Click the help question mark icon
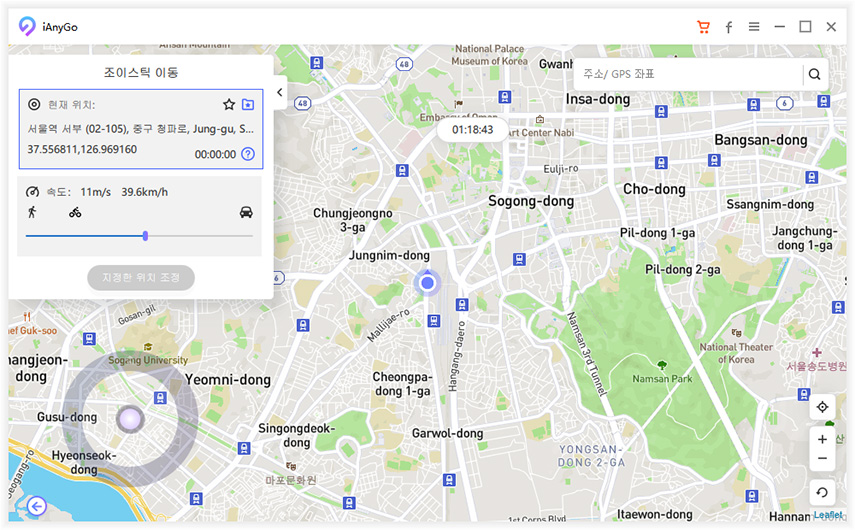The width and height of the screenshot is (855, 530). pyautogui.click(x=248, y=154)
